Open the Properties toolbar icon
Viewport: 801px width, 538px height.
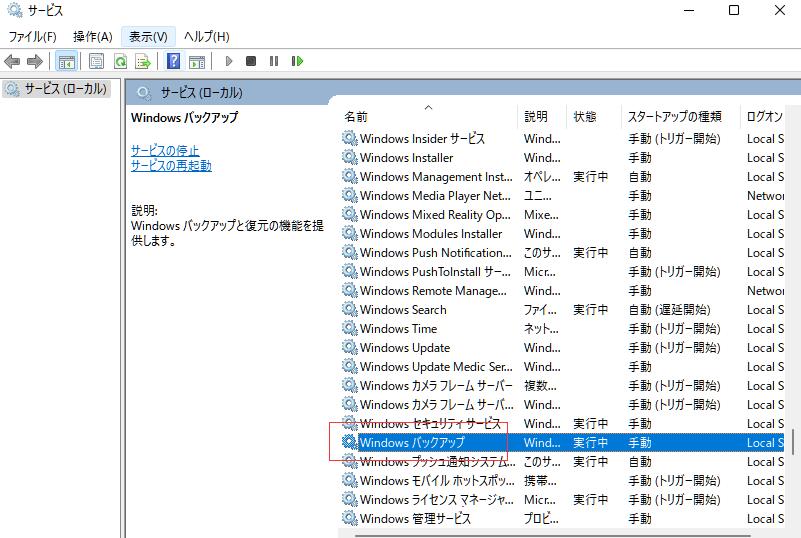coord(96,62)
